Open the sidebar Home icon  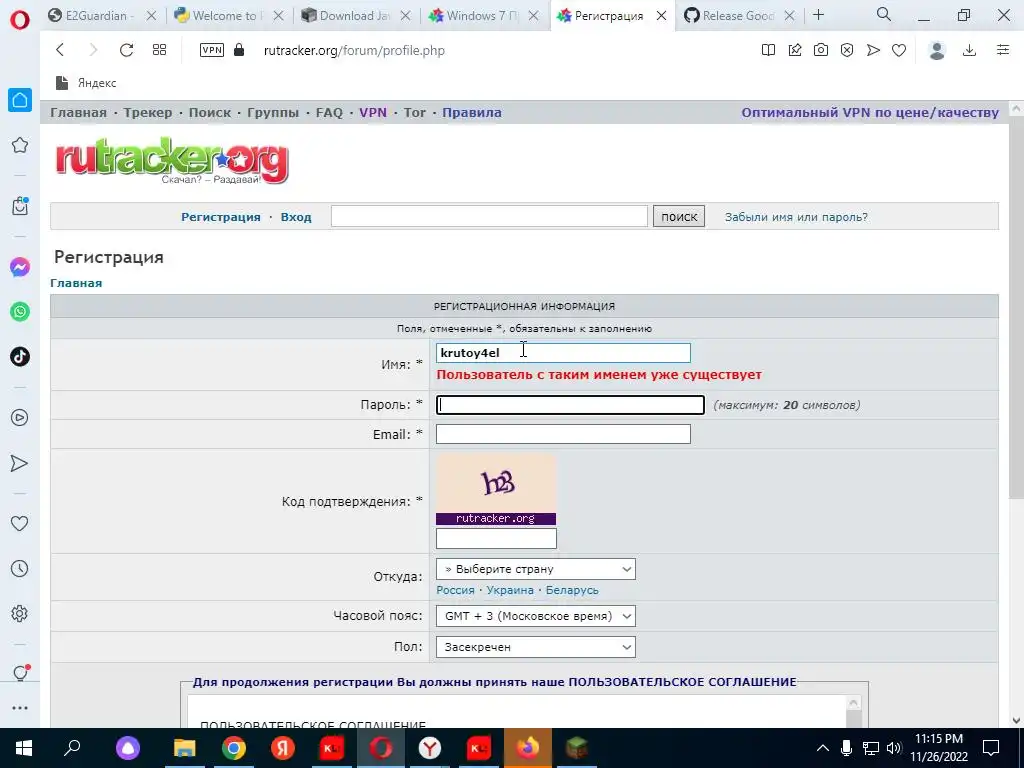(x=20, y=100)
